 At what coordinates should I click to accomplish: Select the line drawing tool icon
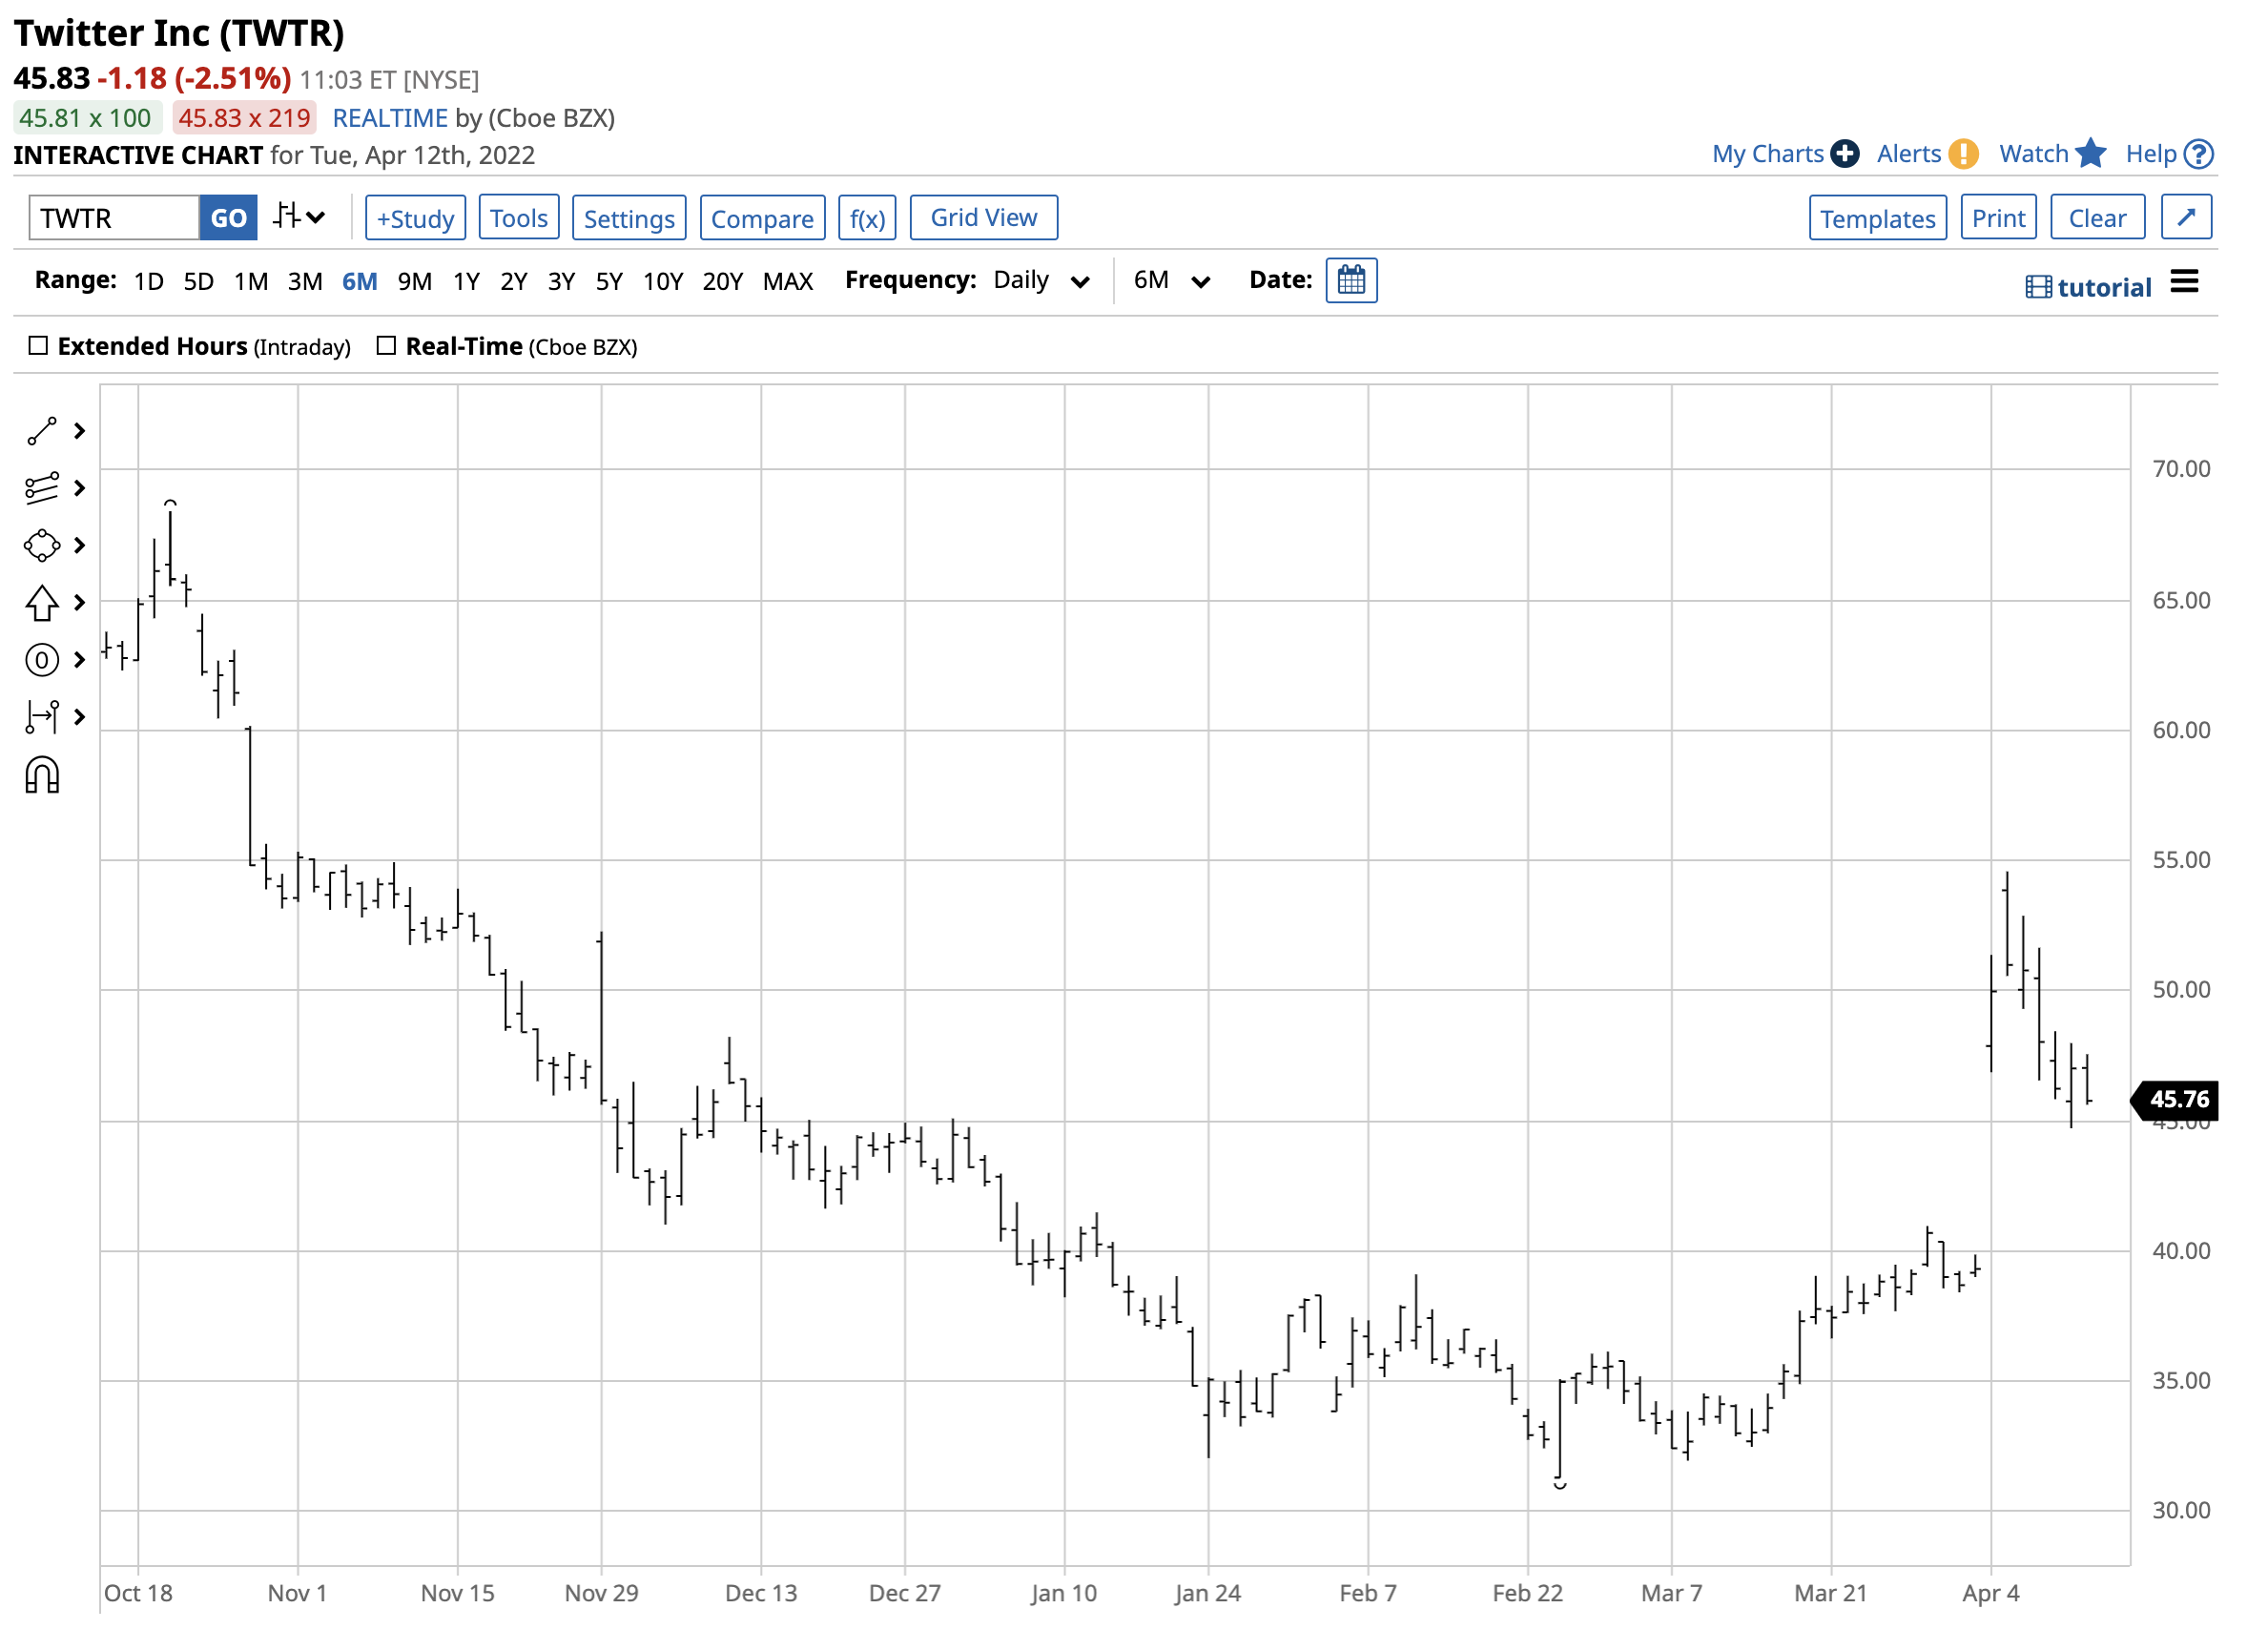click(42, 432)
